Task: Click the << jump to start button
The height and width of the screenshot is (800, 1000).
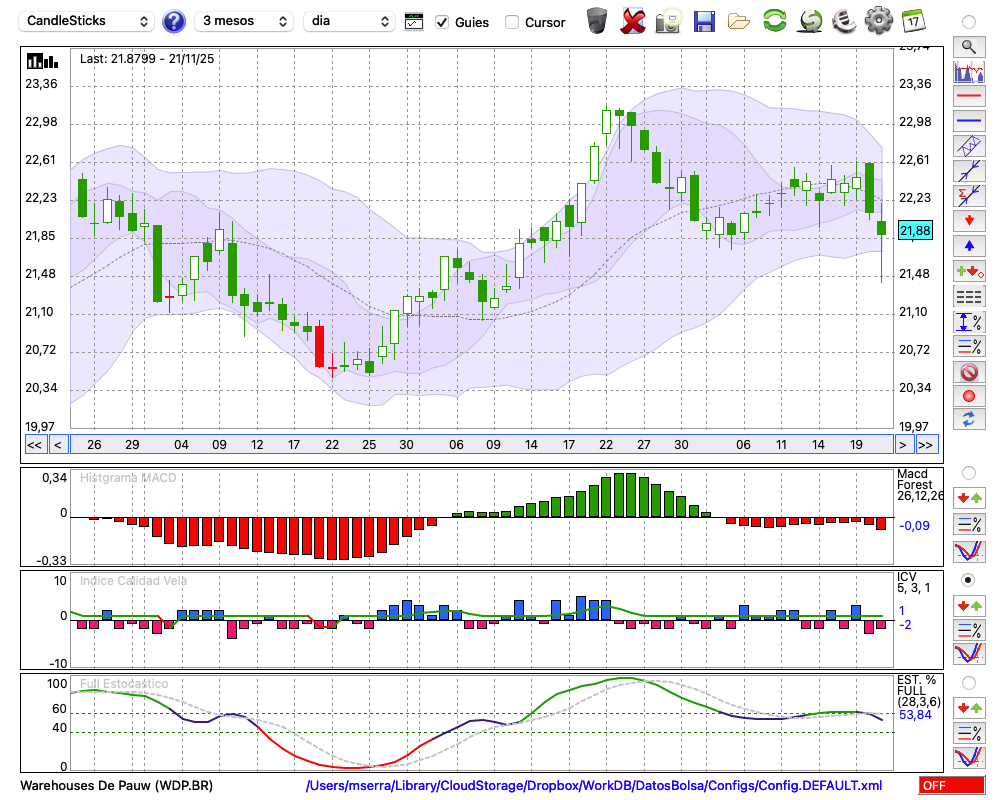Action: tap(34, 444)
